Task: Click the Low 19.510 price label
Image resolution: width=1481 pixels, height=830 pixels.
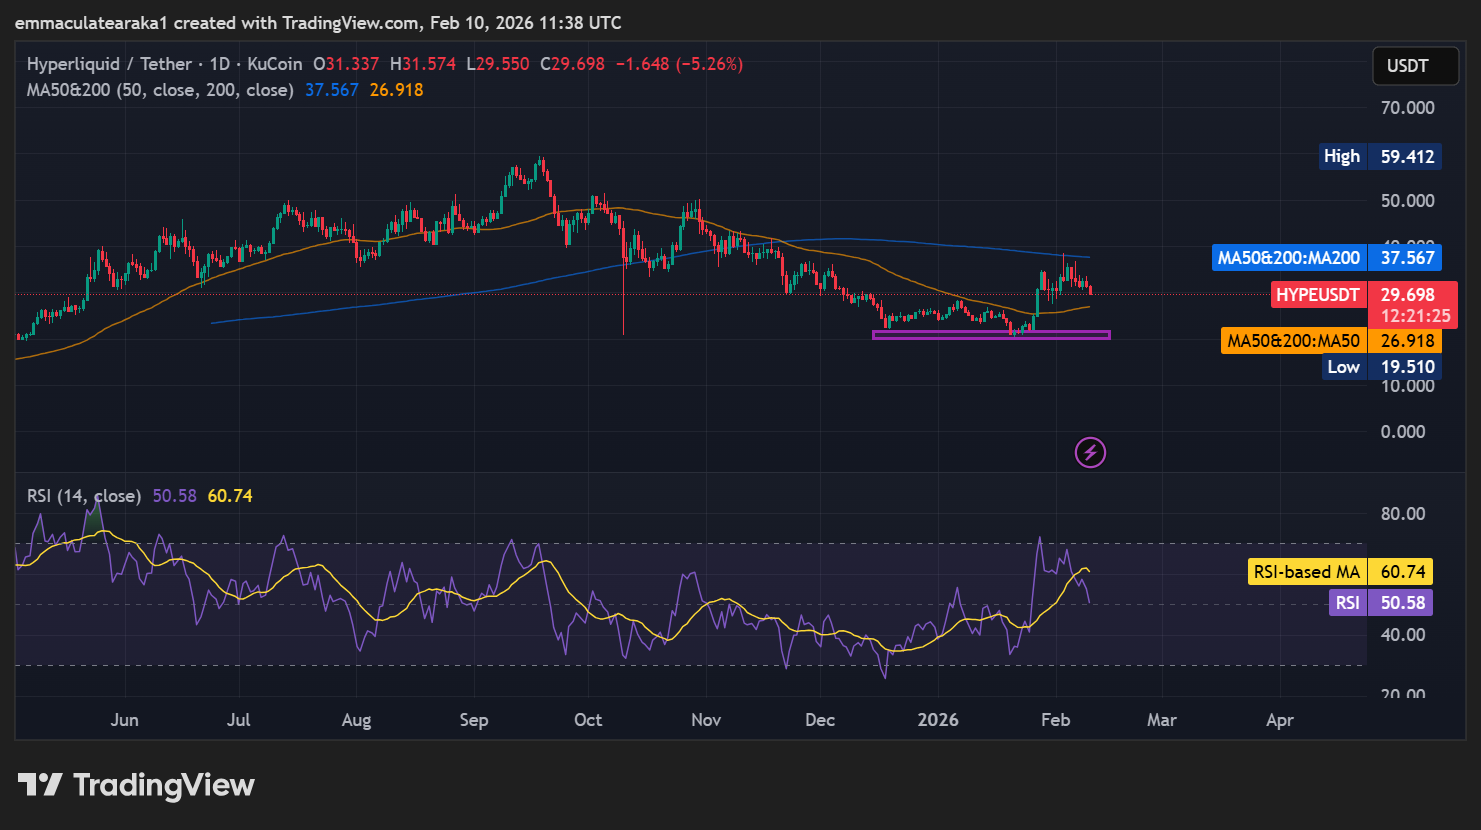Action: pyautogui.click(x=1380, y=367)
